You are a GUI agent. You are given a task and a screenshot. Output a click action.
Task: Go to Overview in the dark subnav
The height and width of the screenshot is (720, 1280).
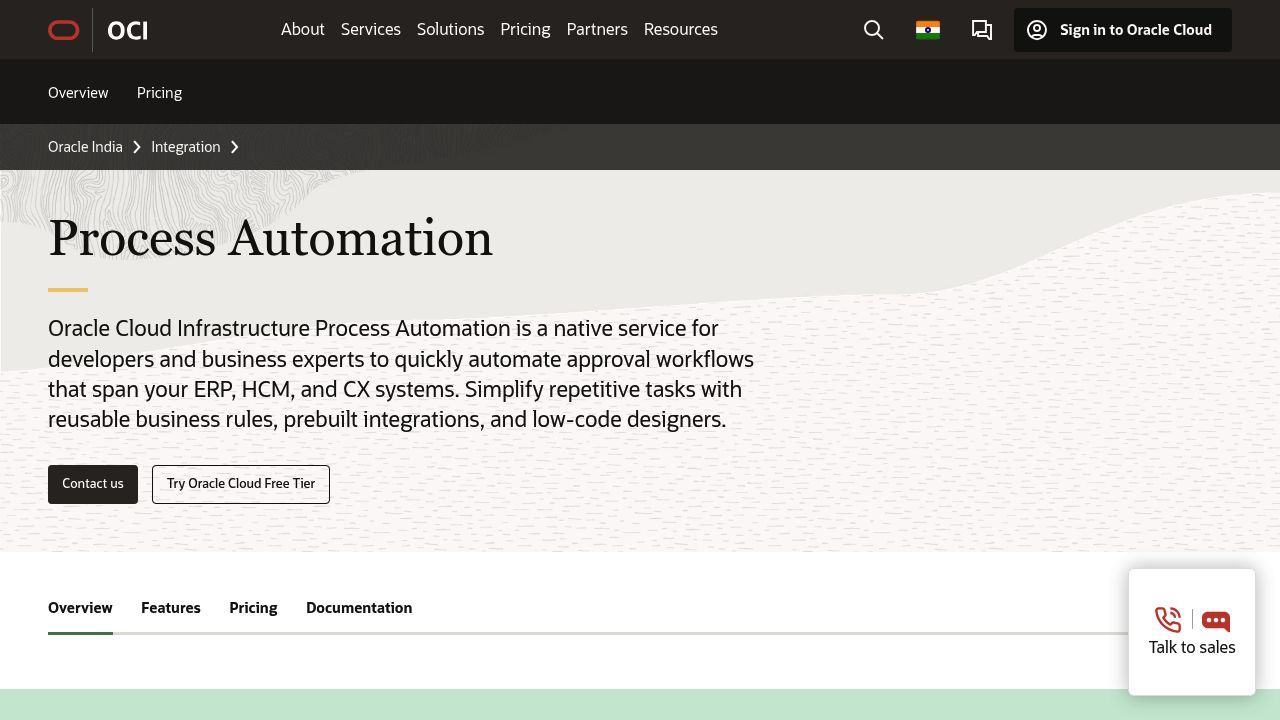pos(78,92)
